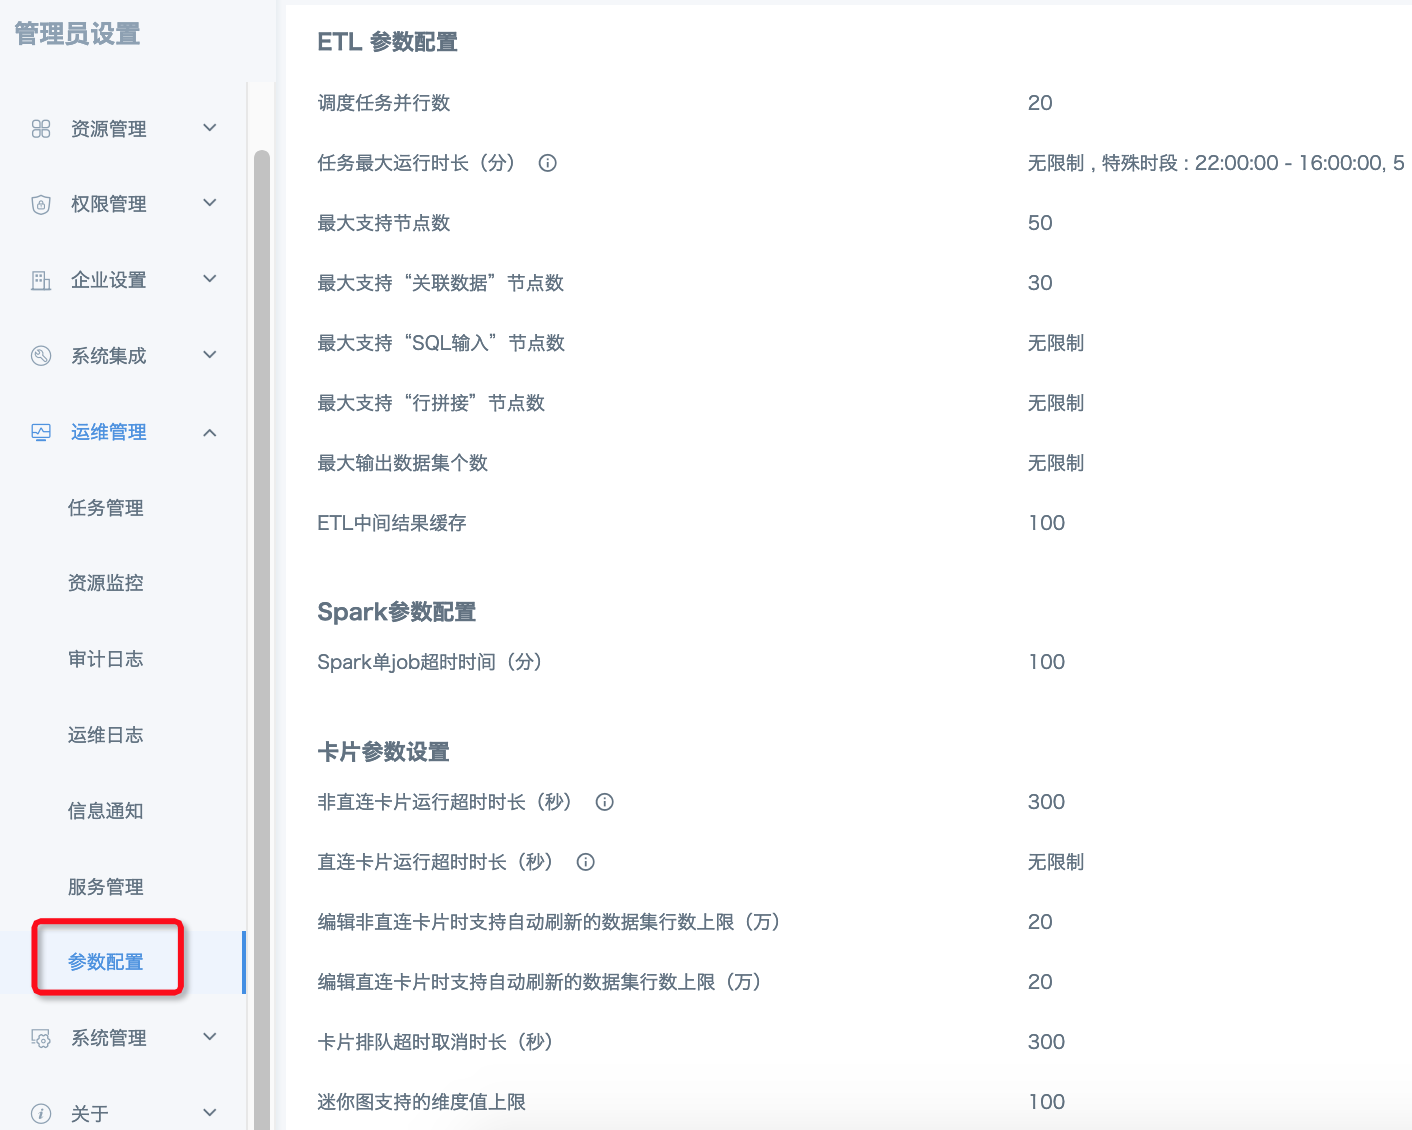
Task: Click the Spark单job超时时间（分） label
Action: 430,662
